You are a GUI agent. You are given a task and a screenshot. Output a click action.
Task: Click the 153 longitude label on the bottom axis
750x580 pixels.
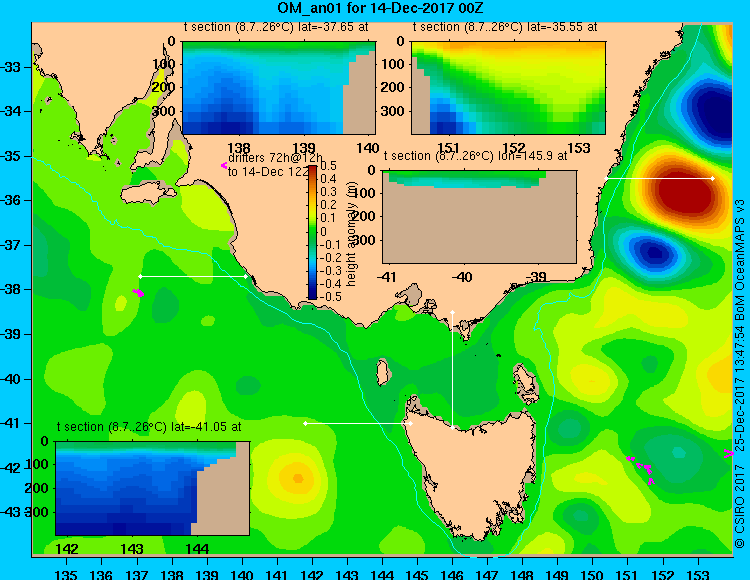[698, 574]
